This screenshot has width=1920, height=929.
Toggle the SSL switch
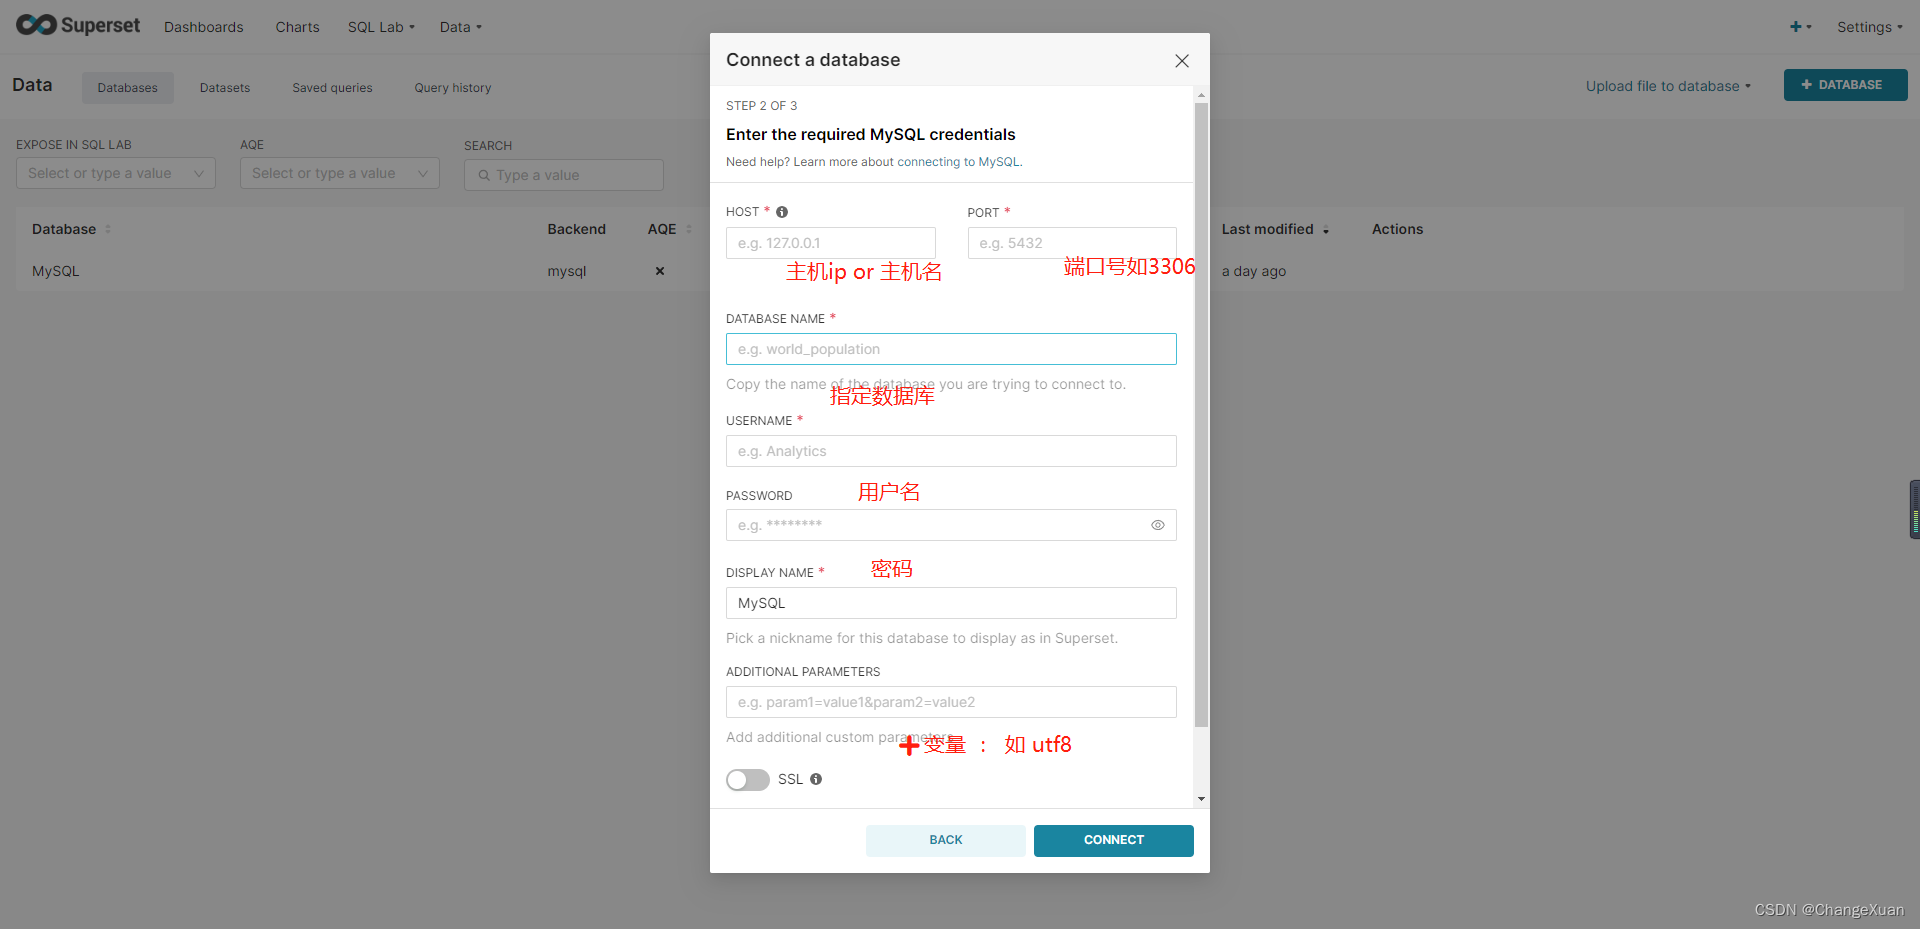pyautogui.click(x=747, y=780)
